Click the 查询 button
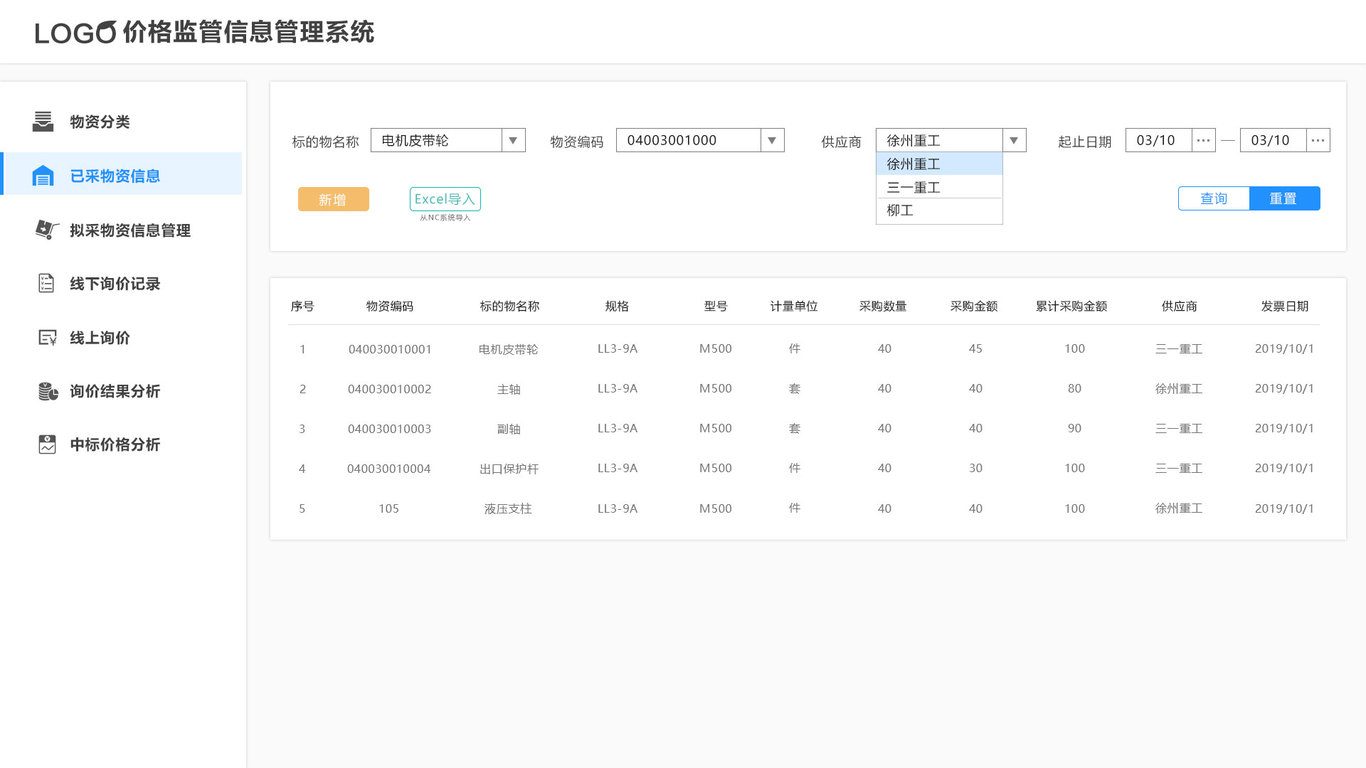 tap(1214, 198)
